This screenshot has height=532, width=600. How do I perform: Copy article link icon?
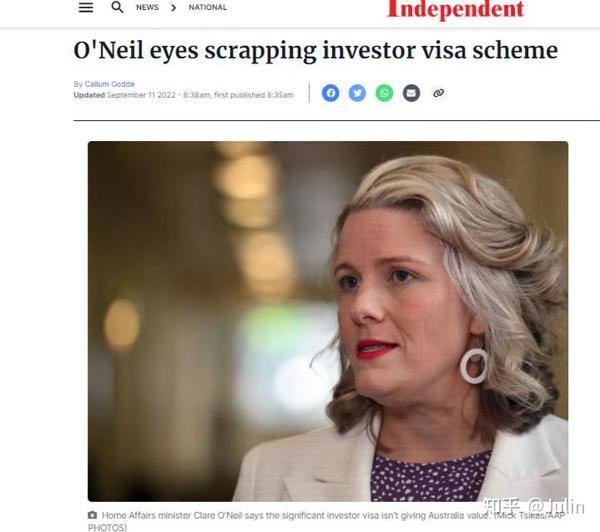tap(439, 93)
